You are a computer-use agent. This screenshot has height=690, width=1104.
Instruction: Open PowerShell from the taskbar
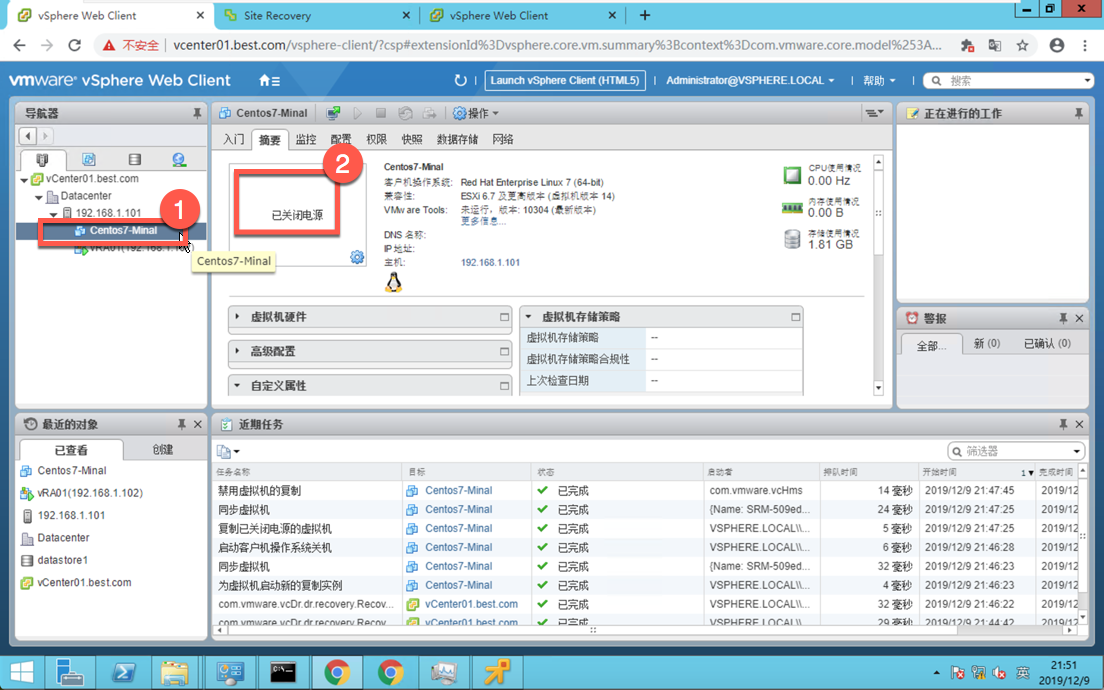125,672
